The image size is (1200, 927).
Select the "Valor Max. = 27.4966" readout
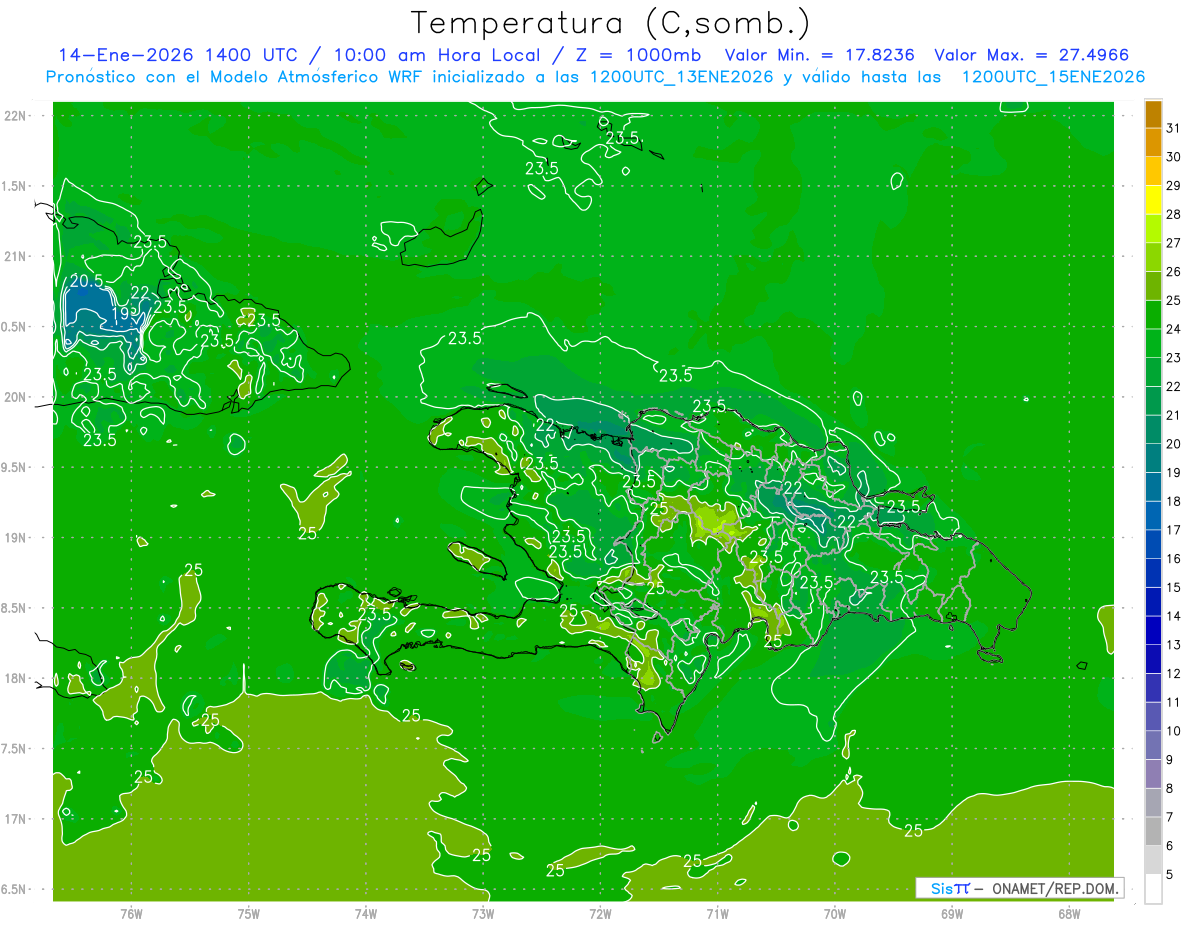tap(1031, 55)
